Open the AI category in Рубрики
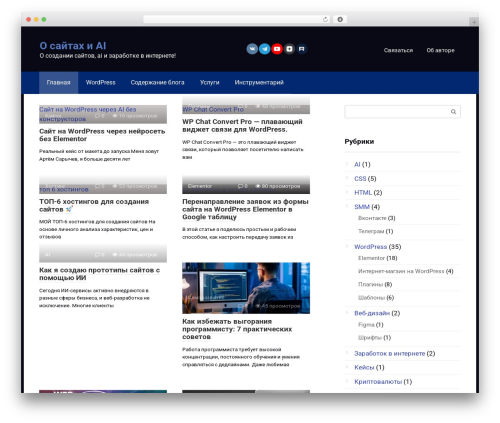The image size is (500, 423). 357,164
